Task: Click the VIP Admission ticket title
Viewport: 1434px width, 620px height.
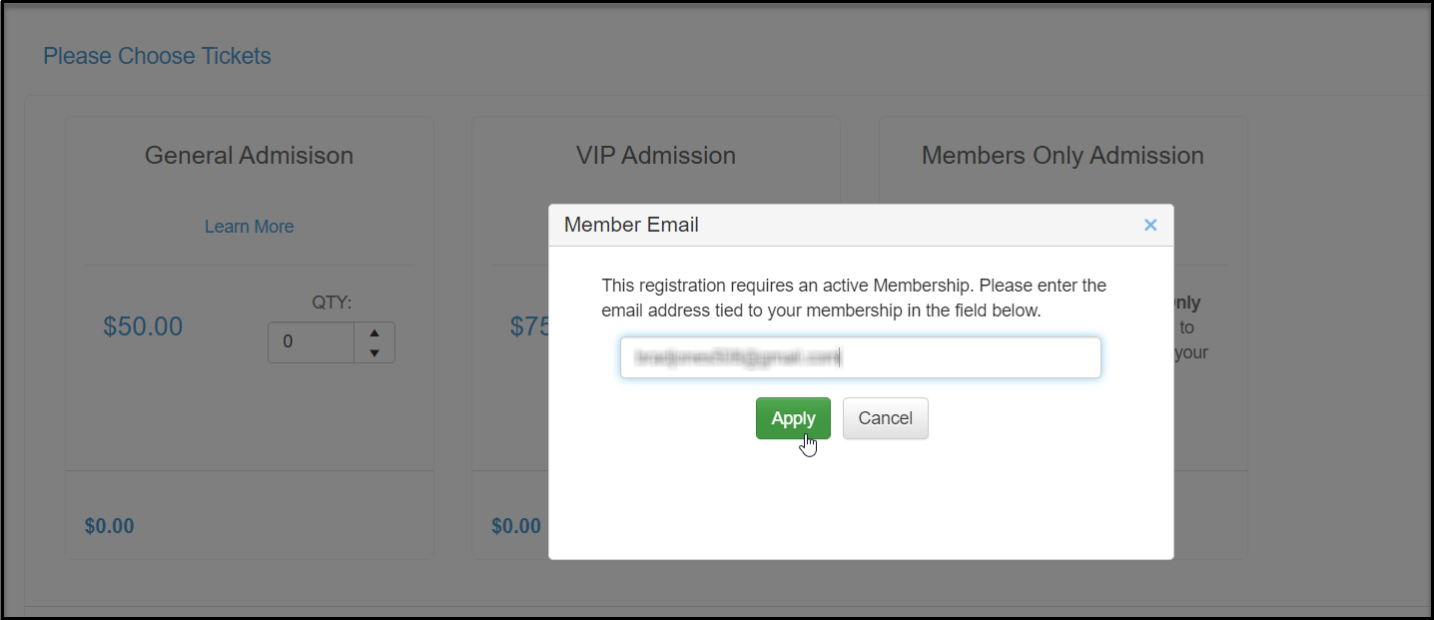Action: (656, 156)
